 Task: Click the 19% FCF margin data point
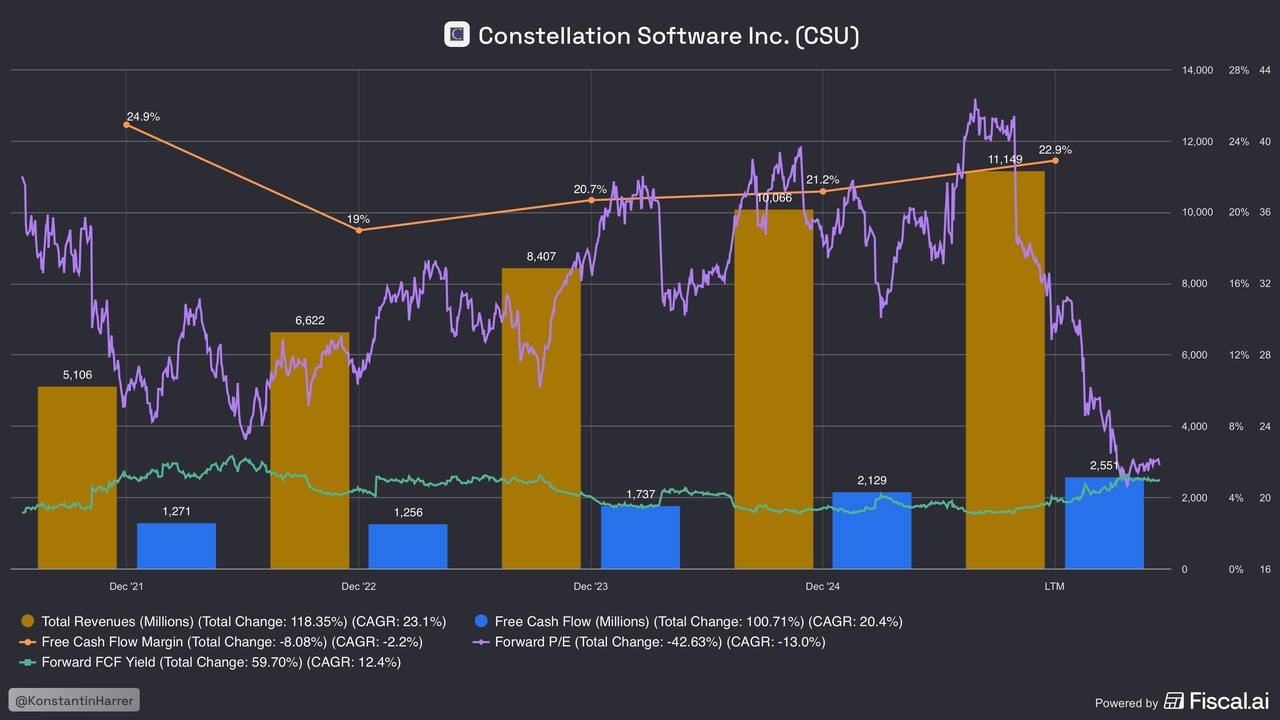pos(358,230)
